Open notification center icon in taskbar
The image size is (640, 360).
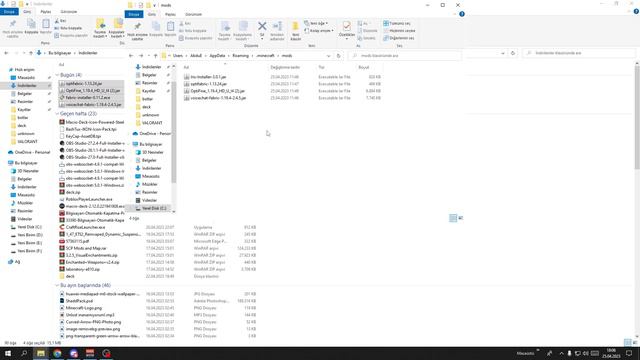click(x=629, y=353)
